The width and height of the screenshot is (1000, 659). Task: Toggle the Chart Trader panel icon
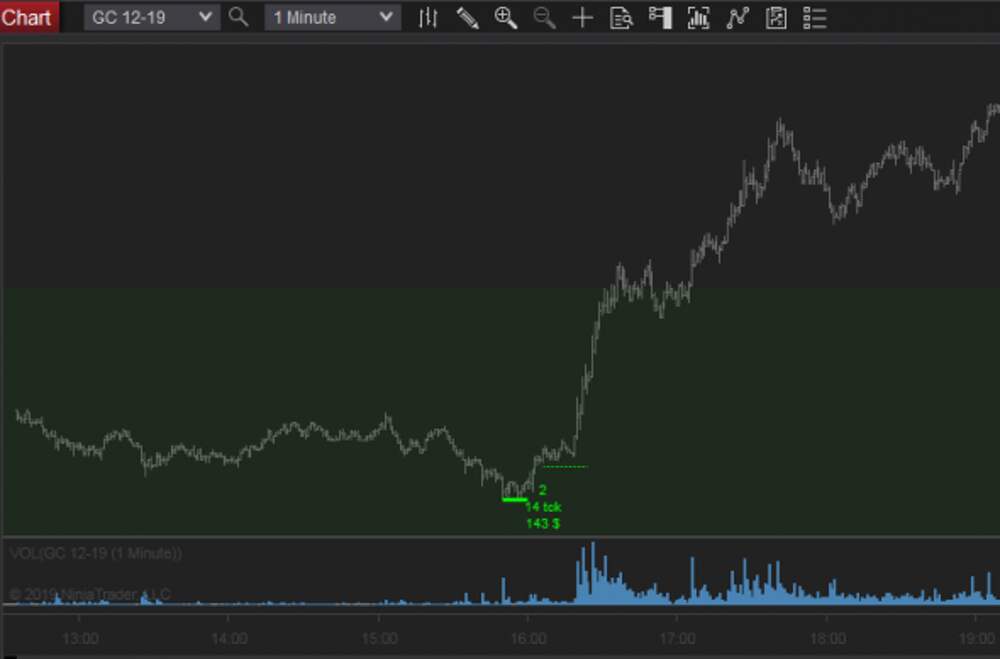point(660,17)
